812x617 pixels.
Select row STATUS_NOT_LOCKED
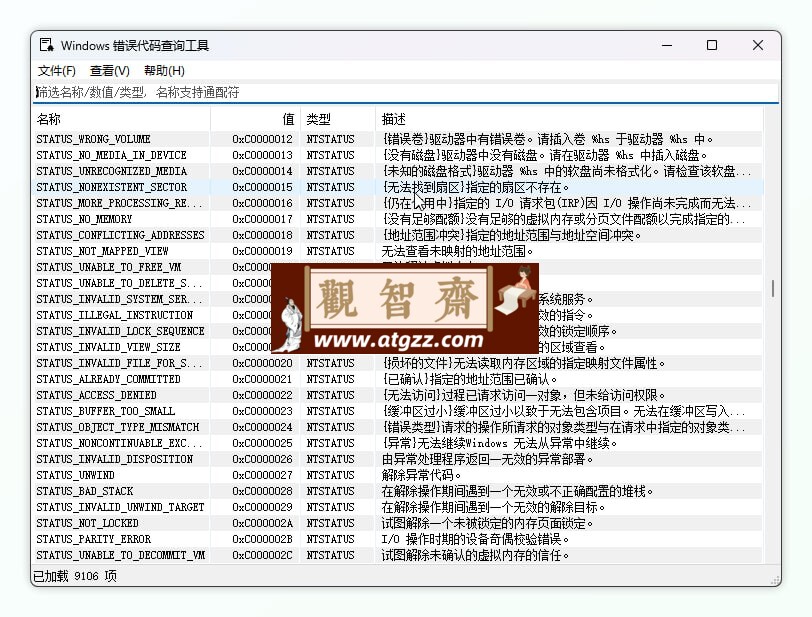click(x=398, y=524)
